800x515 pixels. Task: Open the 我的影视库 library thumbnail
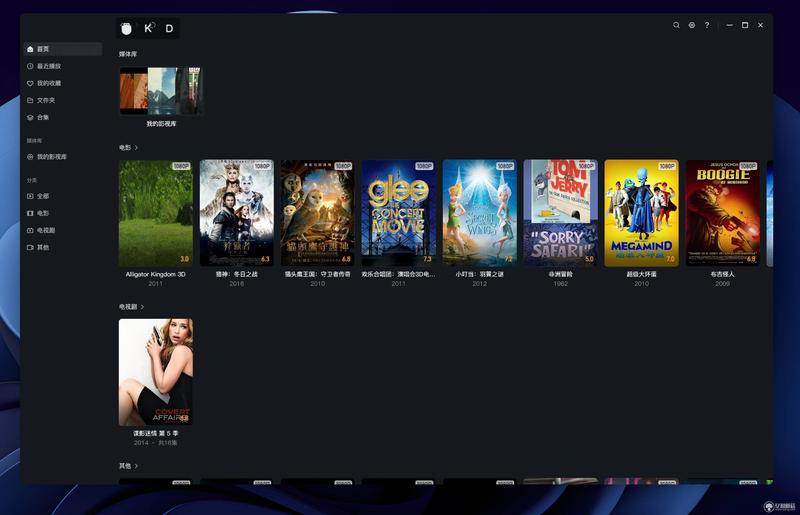pyautogui.click(x=161, y=91)
